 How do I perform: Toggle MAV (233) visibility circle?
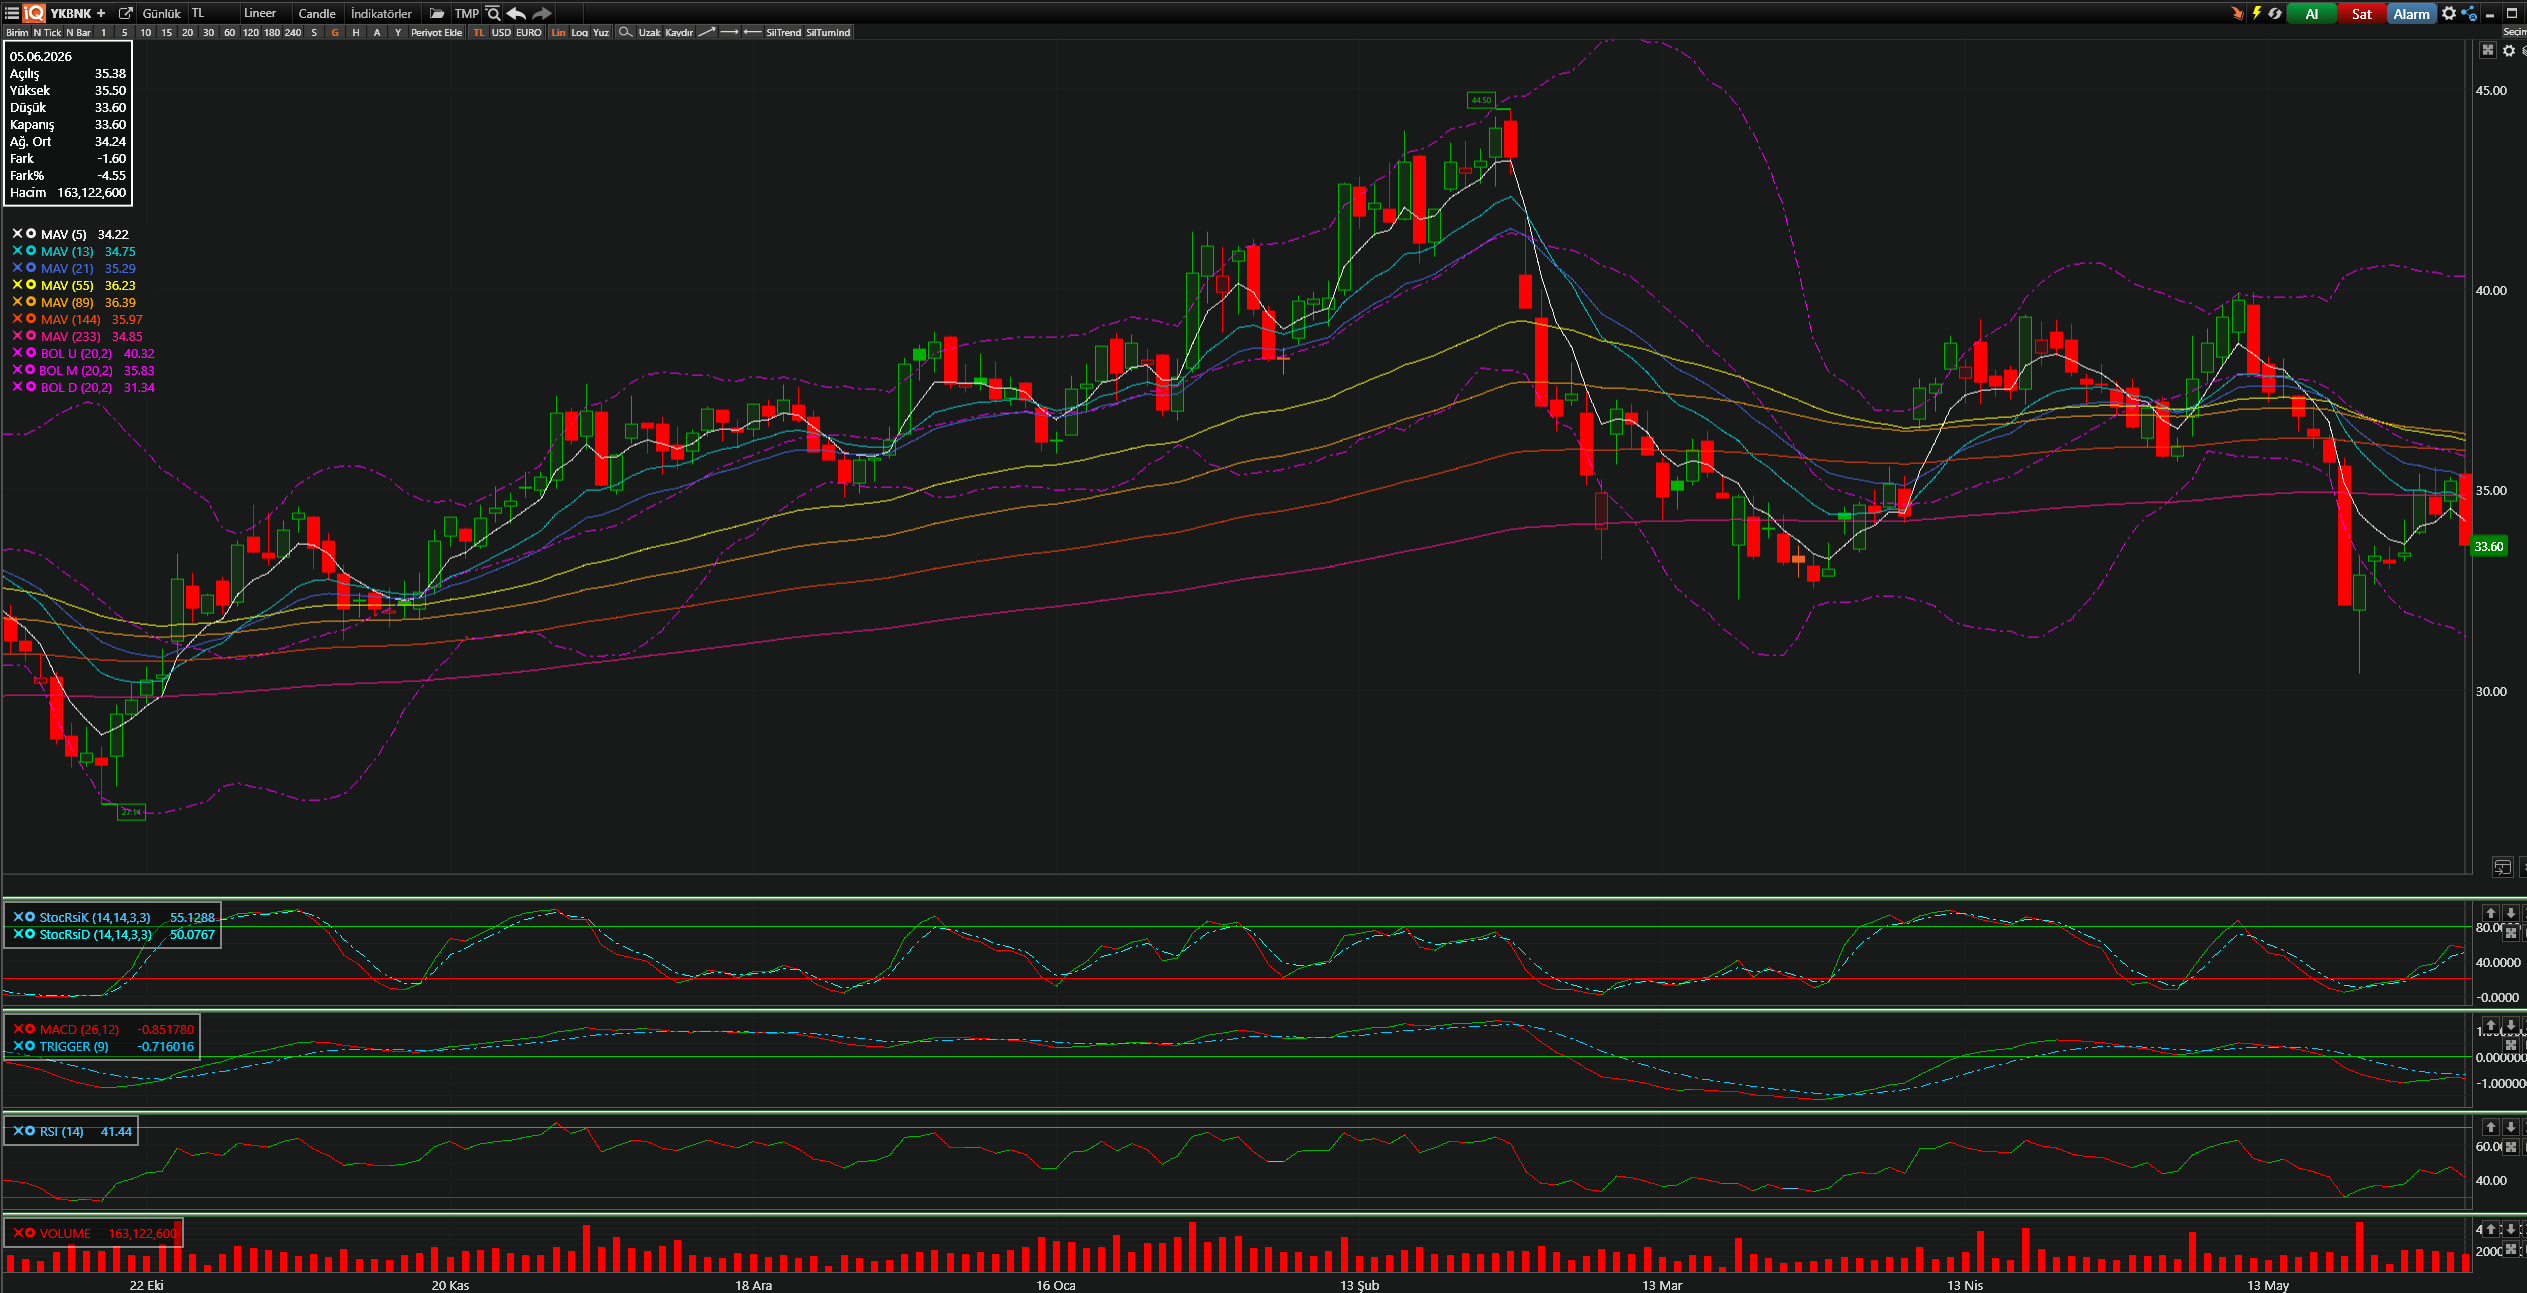pos(31,336)
